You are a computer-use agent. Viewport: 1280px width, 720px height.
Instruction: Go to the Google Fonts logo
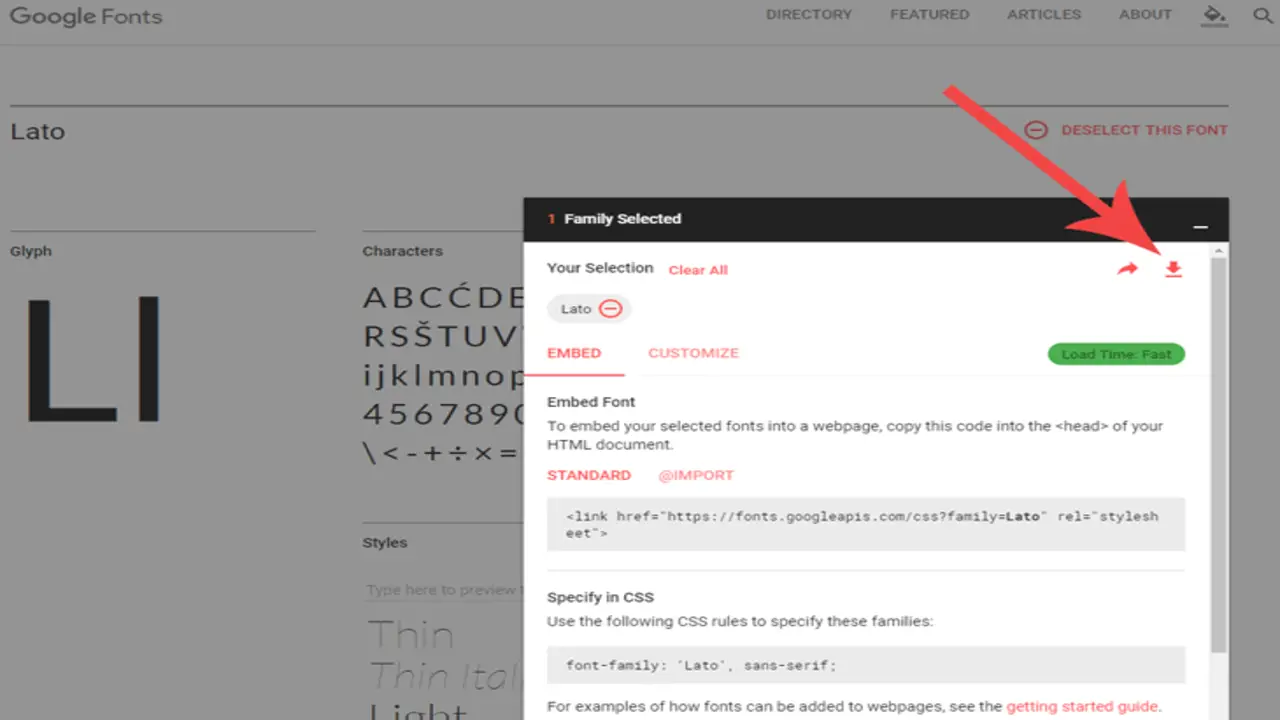85,17
